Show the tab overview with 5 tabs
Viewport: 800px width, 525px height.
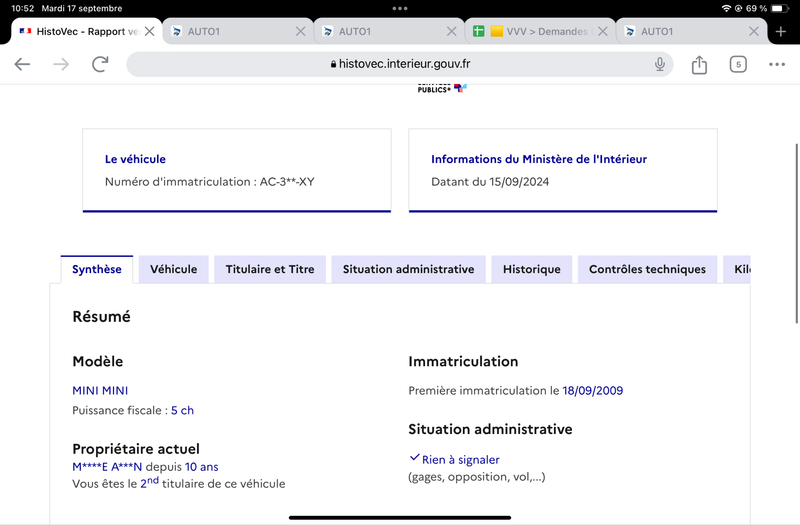click(738, 64)
